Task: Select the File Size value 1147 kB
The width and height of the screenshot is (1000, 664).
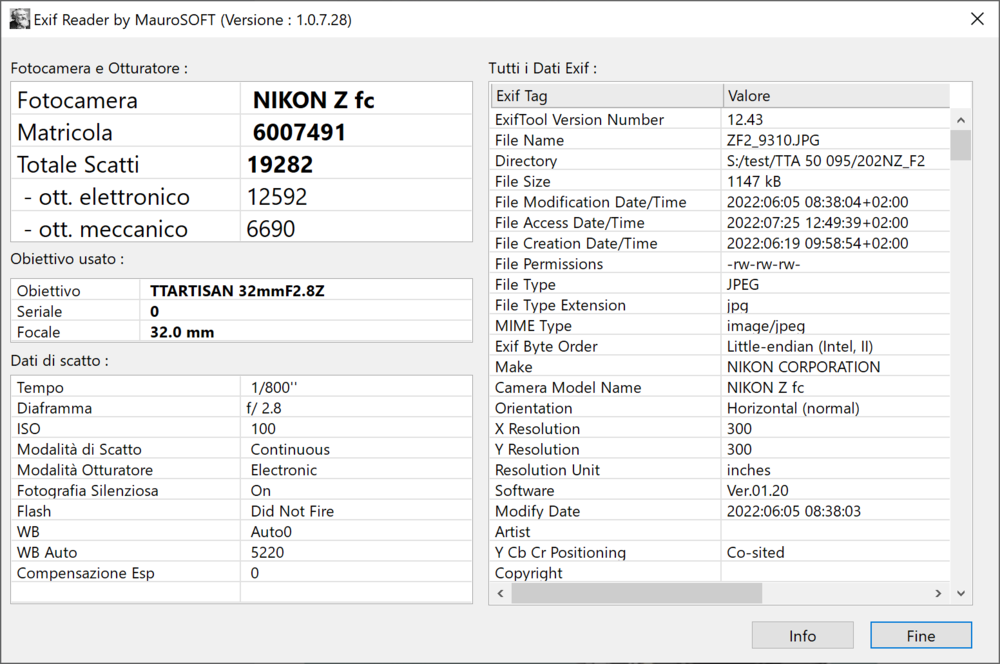Action: pos(754,181)
